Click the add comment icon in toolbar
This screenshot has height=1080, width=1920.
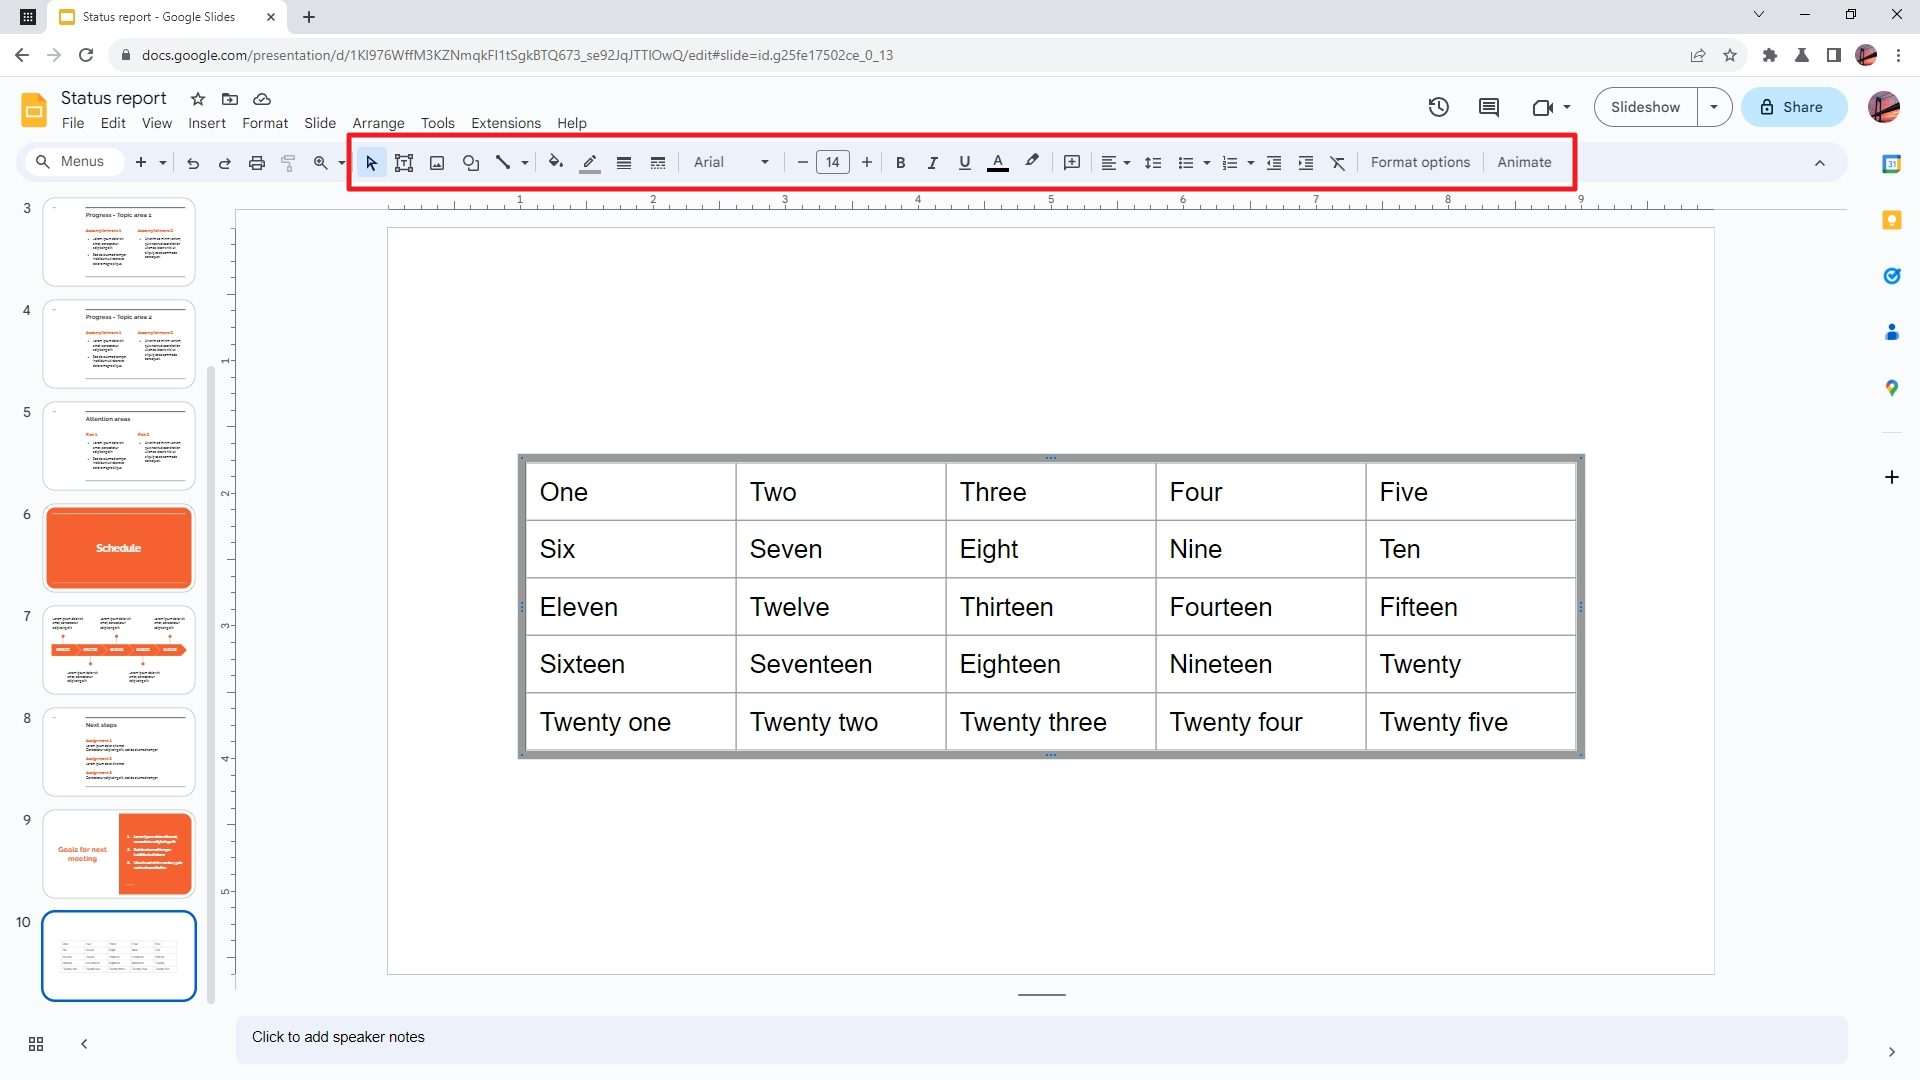pos(1072,162)
